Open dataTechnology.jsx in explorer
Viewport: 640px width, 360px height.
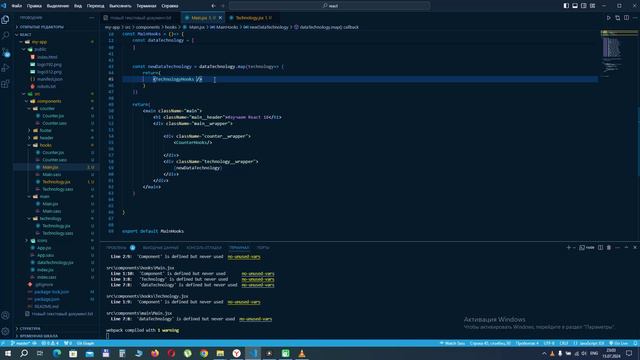coord(55,263)
